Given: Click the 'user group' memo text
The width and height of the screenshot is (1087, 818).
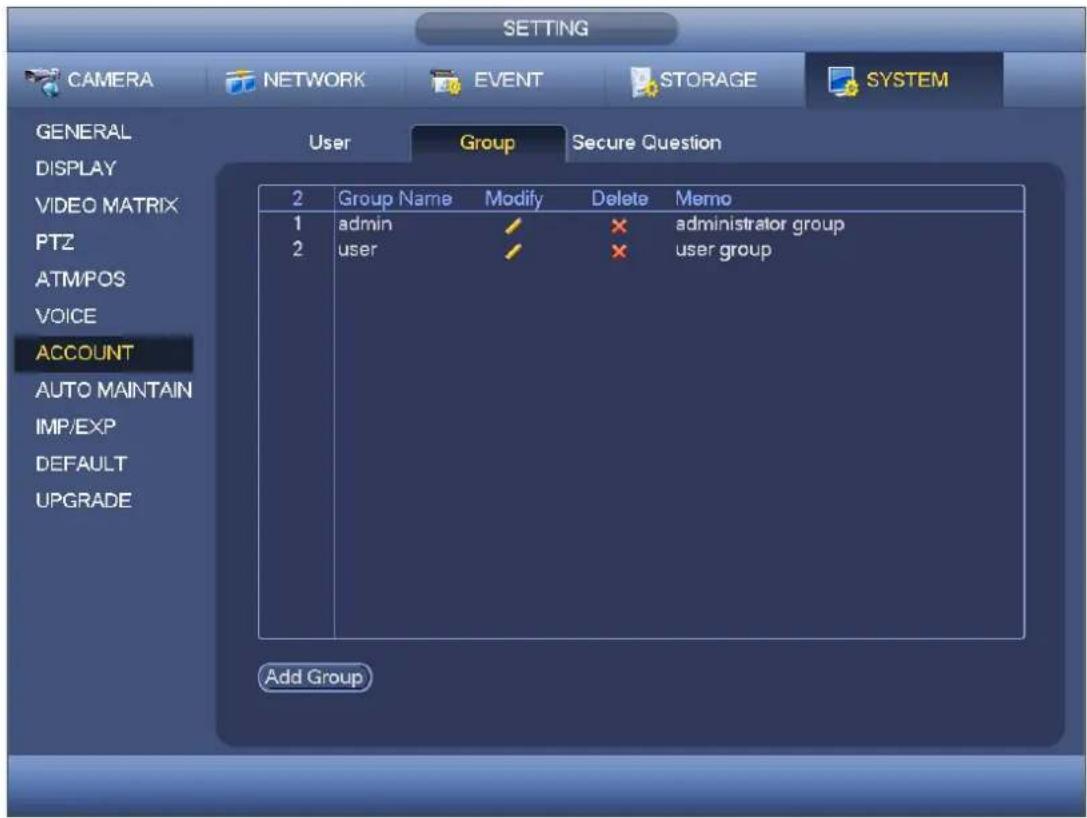Looking at the screenshot, I should (x=723, y=250).
